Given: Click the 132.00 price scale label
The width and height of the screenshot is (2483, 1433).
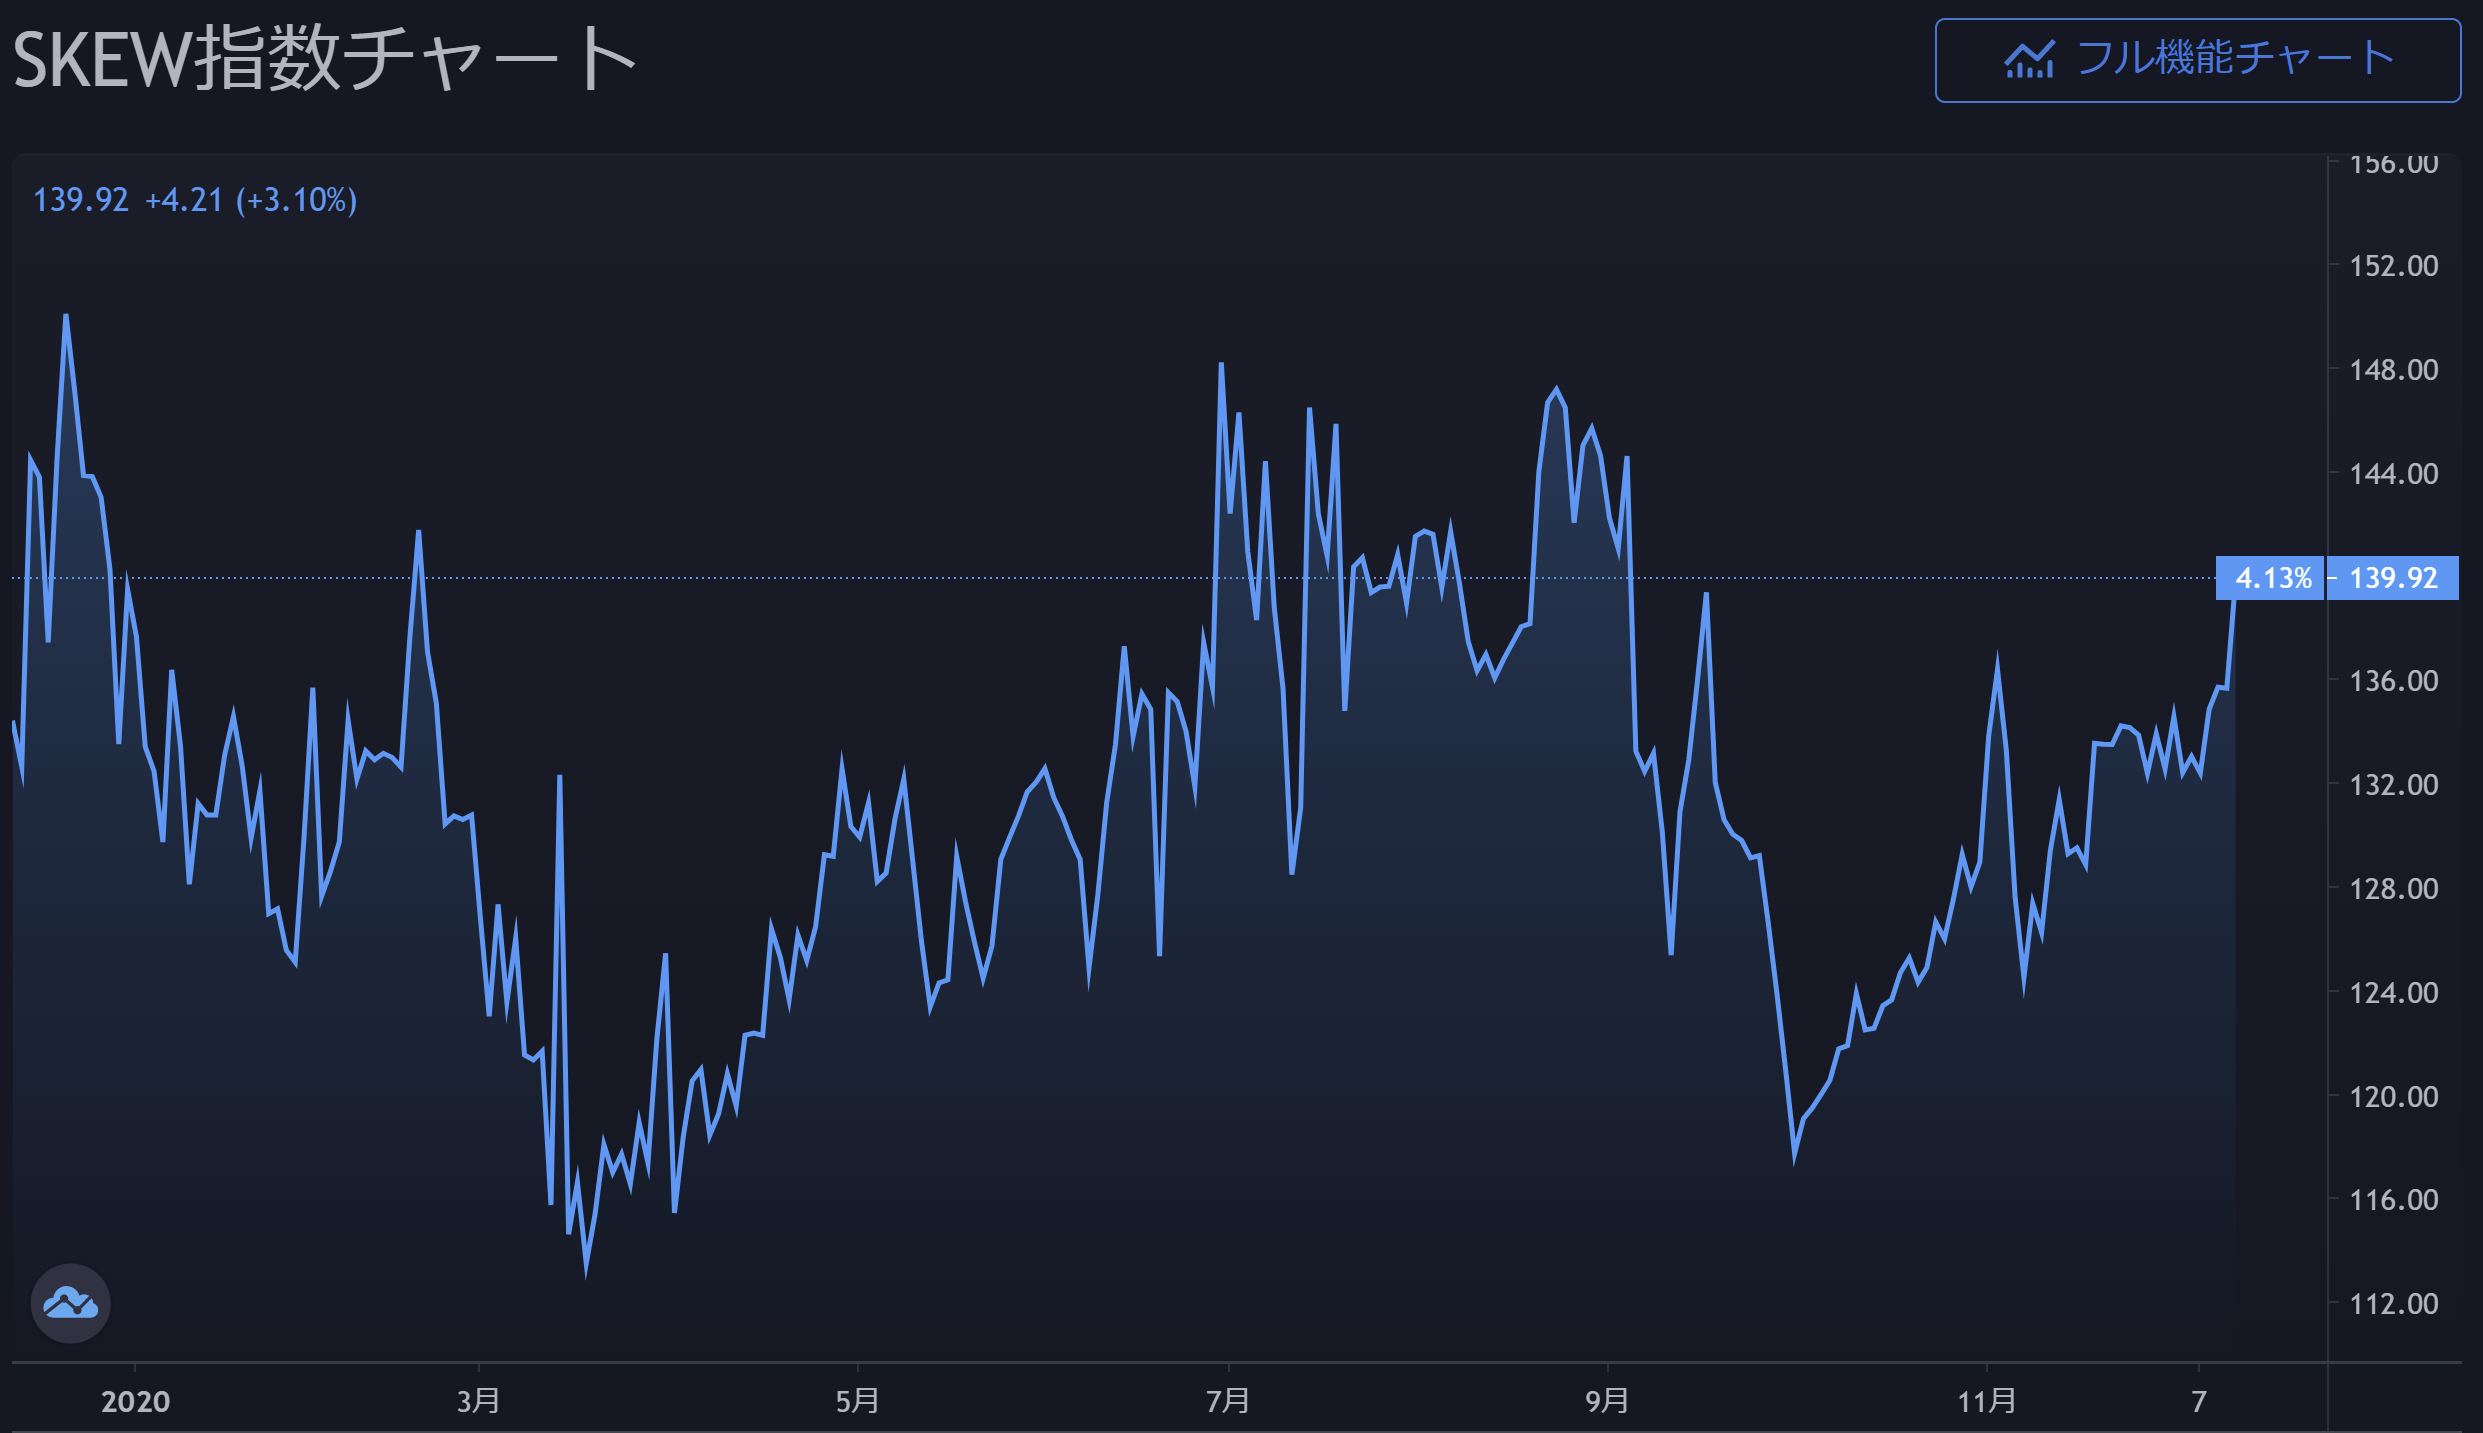Looking at the screenshot, I should pyautogui.click(x=2393, y=785).
